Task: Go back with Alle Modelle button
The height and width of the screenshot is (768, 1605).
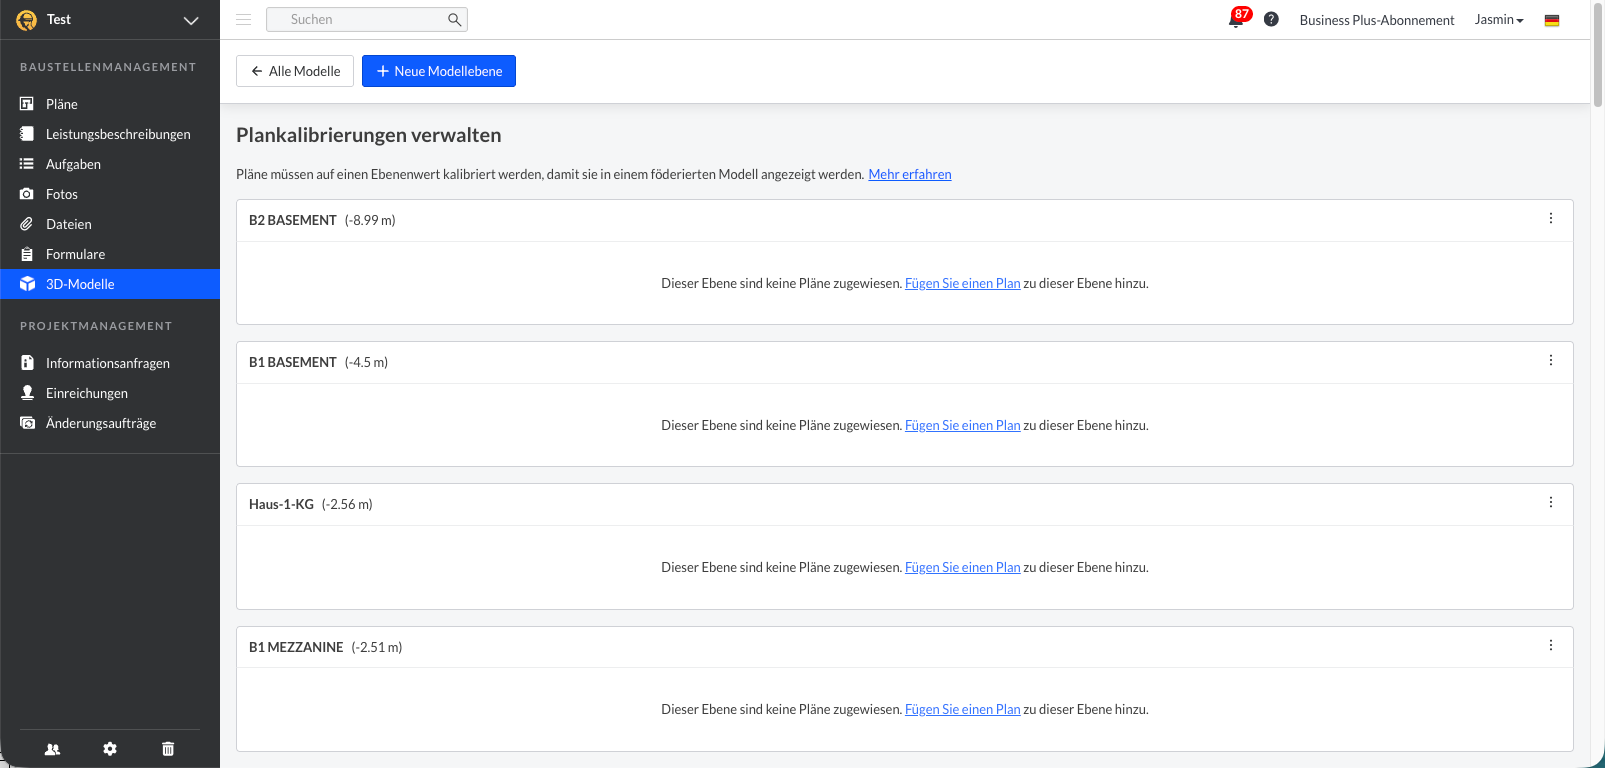Action: [295, 71]
